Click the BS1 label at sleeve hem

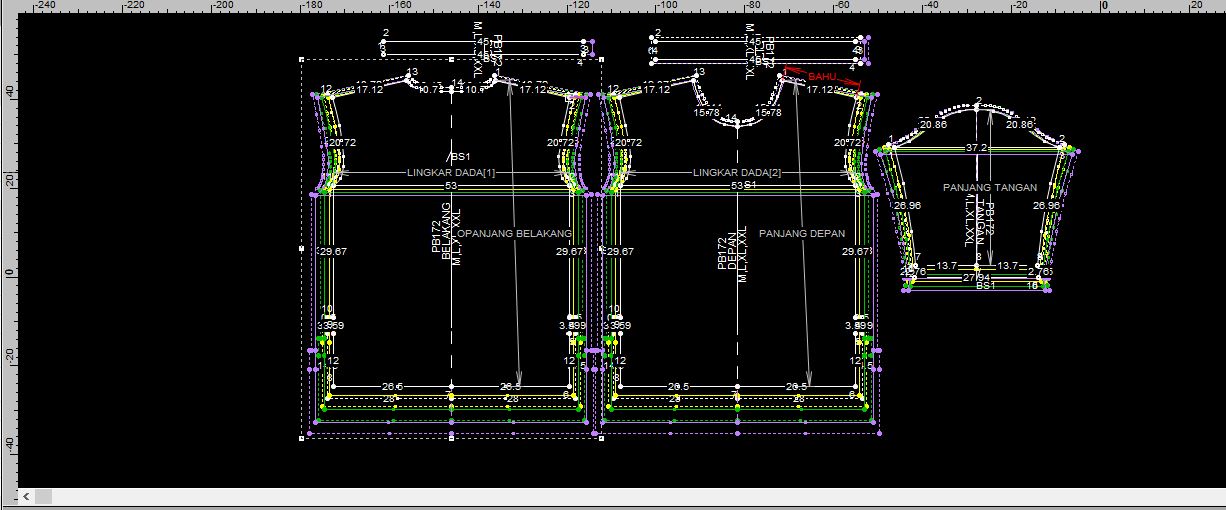[985, 286]
